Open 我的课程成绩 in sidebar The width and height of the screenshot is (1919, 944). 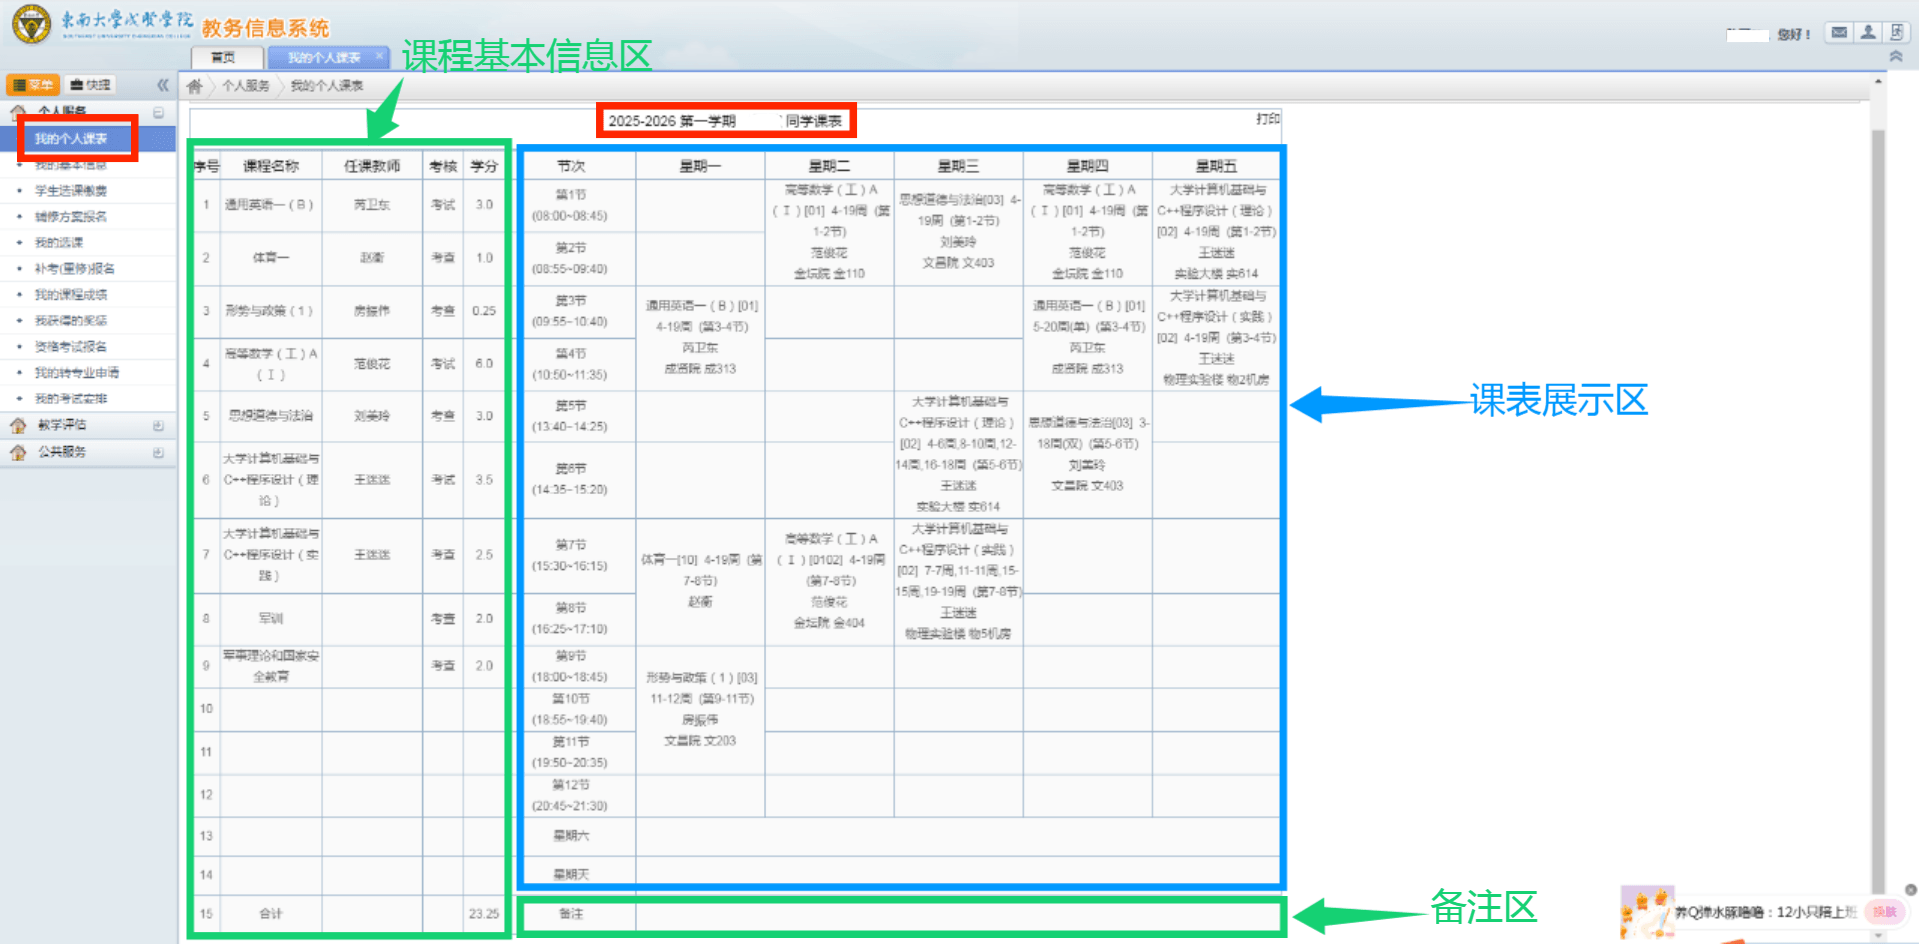[x=70, y=295]
